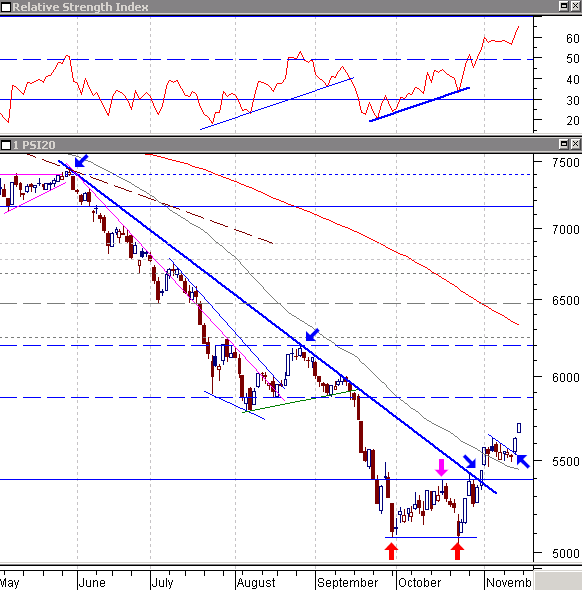Close the Relative Strength Index panel
This screenshot has width=582, height=590.
tap(576, 6)
